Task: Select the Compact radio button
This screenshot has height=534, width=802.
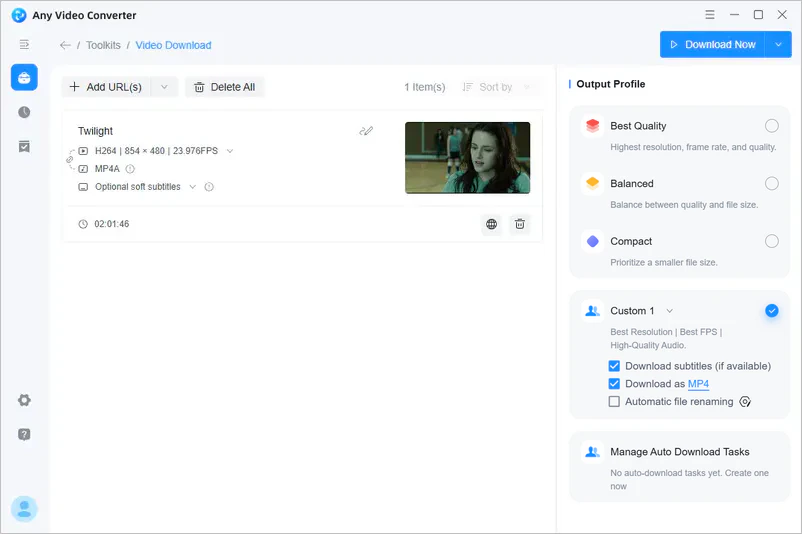Action: [x=772, y=241]
